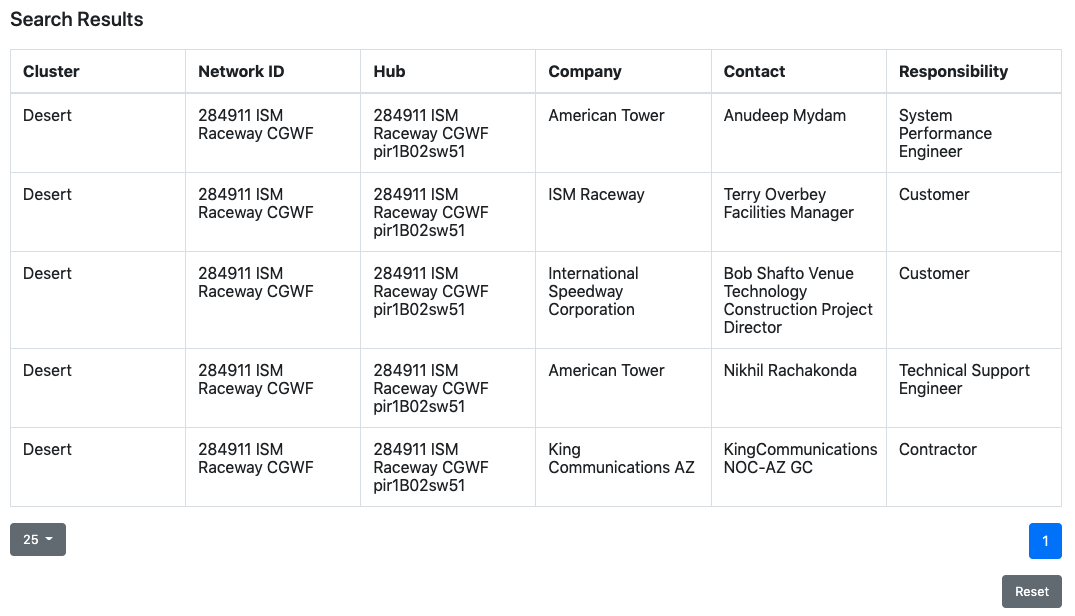This screenshot has width=1075, height=616.
Task: Click the Contact column header
Action: [754, 72]
